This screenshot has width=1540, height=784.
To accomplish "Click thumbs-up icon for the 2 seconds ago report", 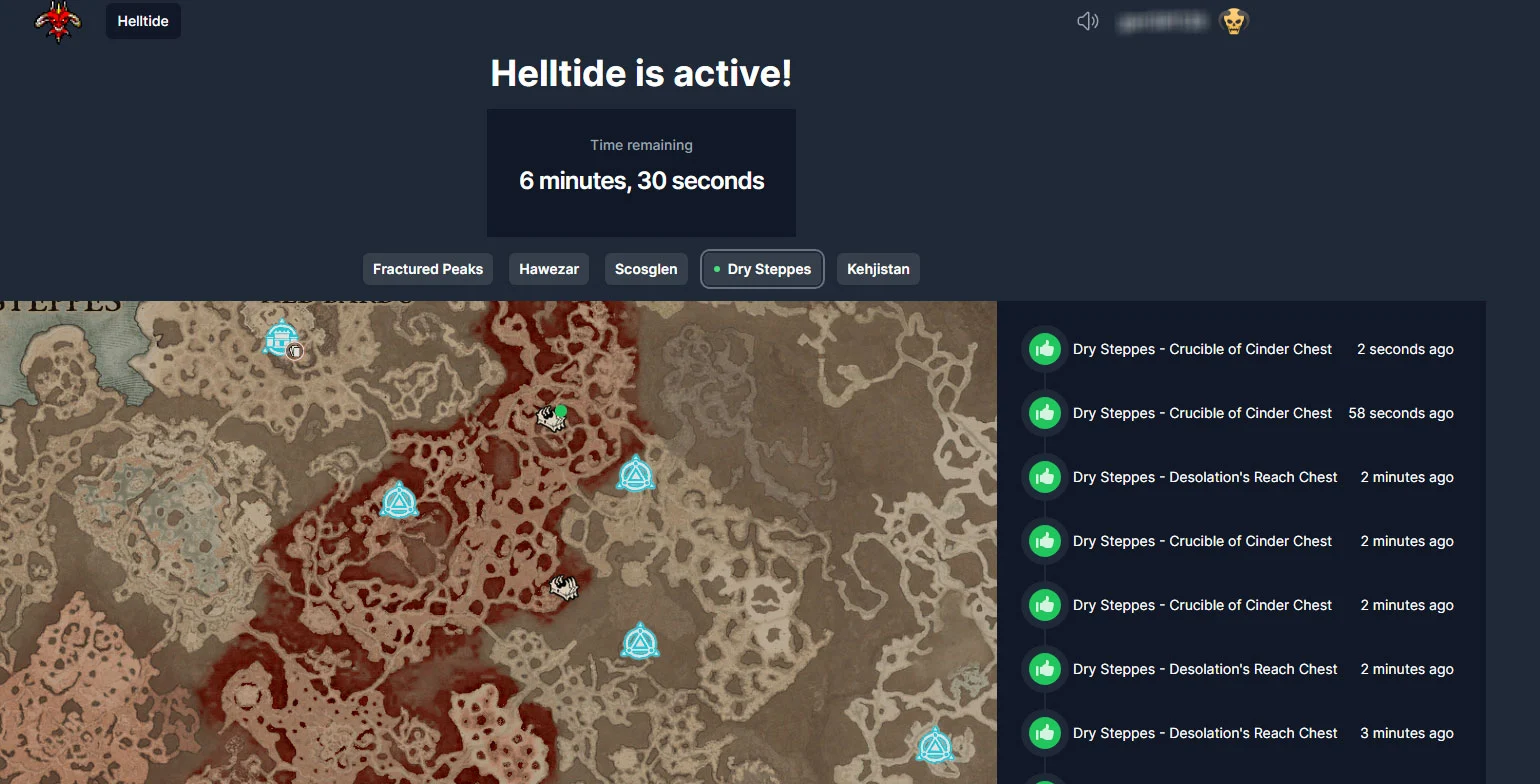I will coord(1045,349).
